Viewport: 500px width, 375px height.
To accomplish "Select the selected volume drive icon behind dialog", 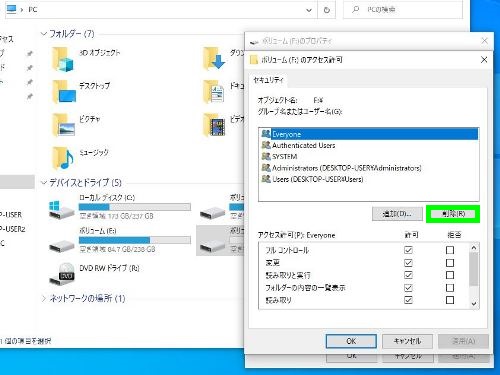I will pos(212,246).
